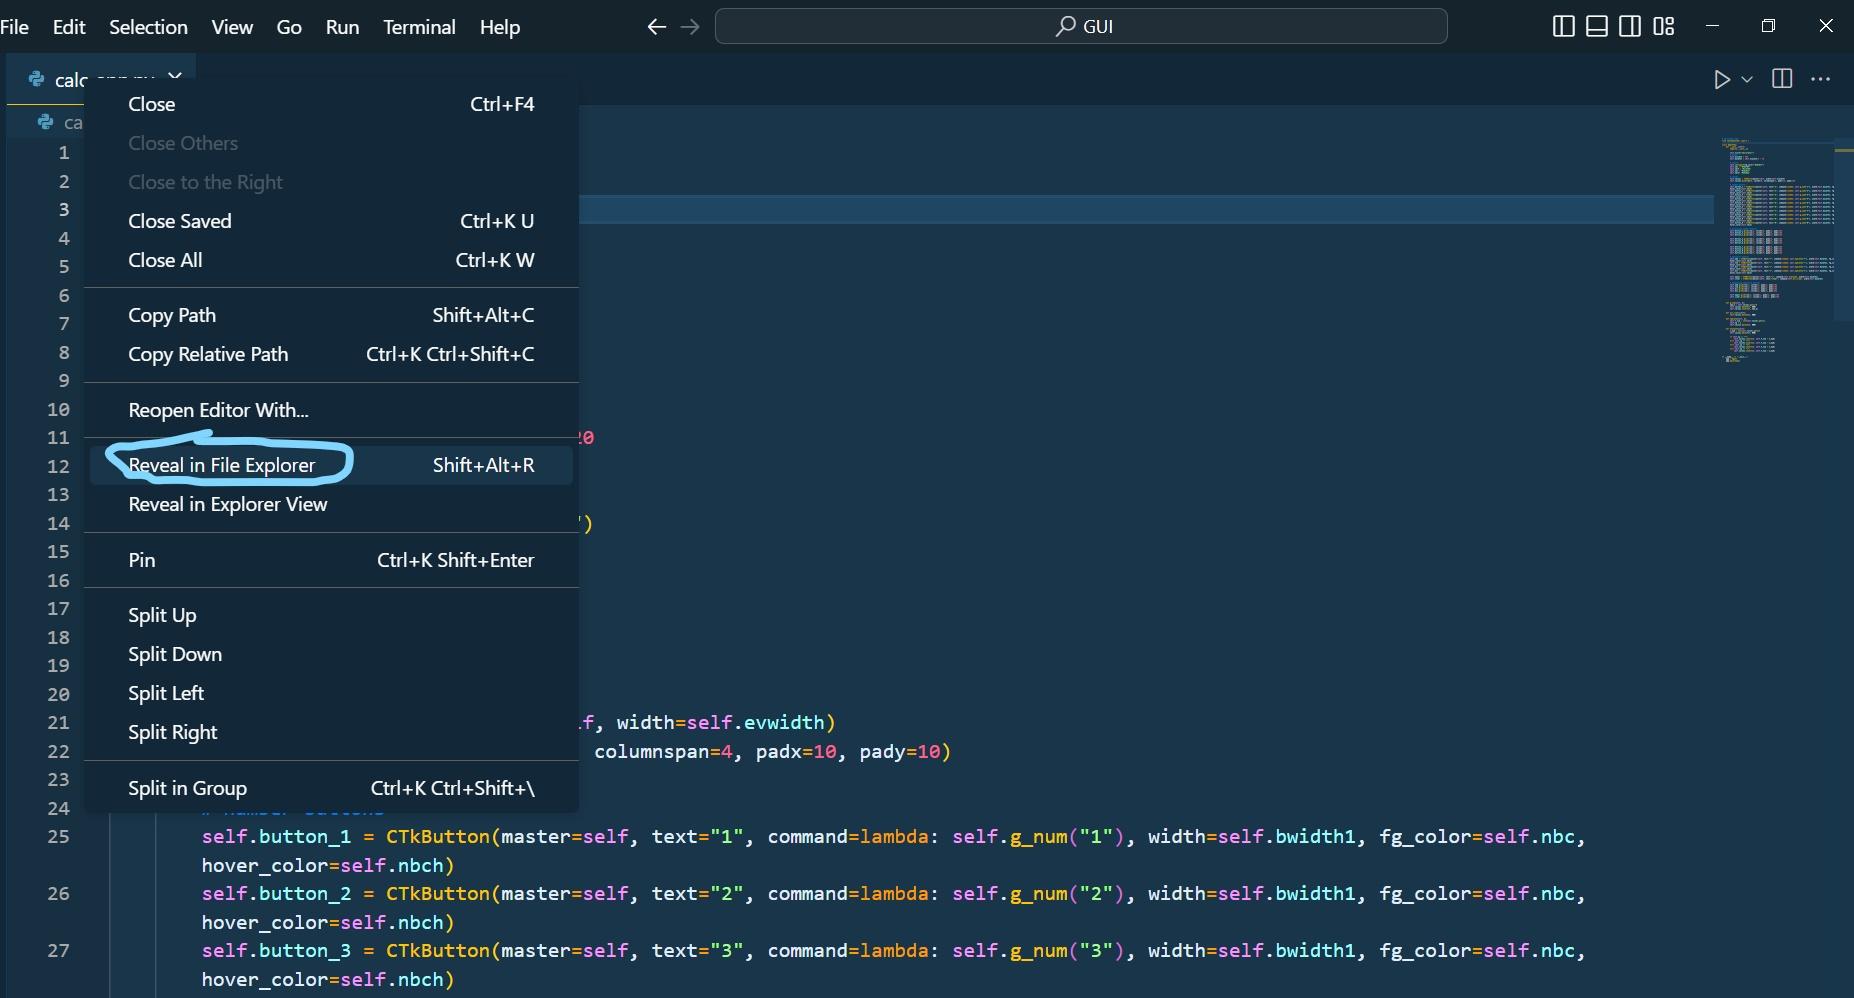
Task: Navigate forward with the forward arrow
Action: (x=690, y=27)
